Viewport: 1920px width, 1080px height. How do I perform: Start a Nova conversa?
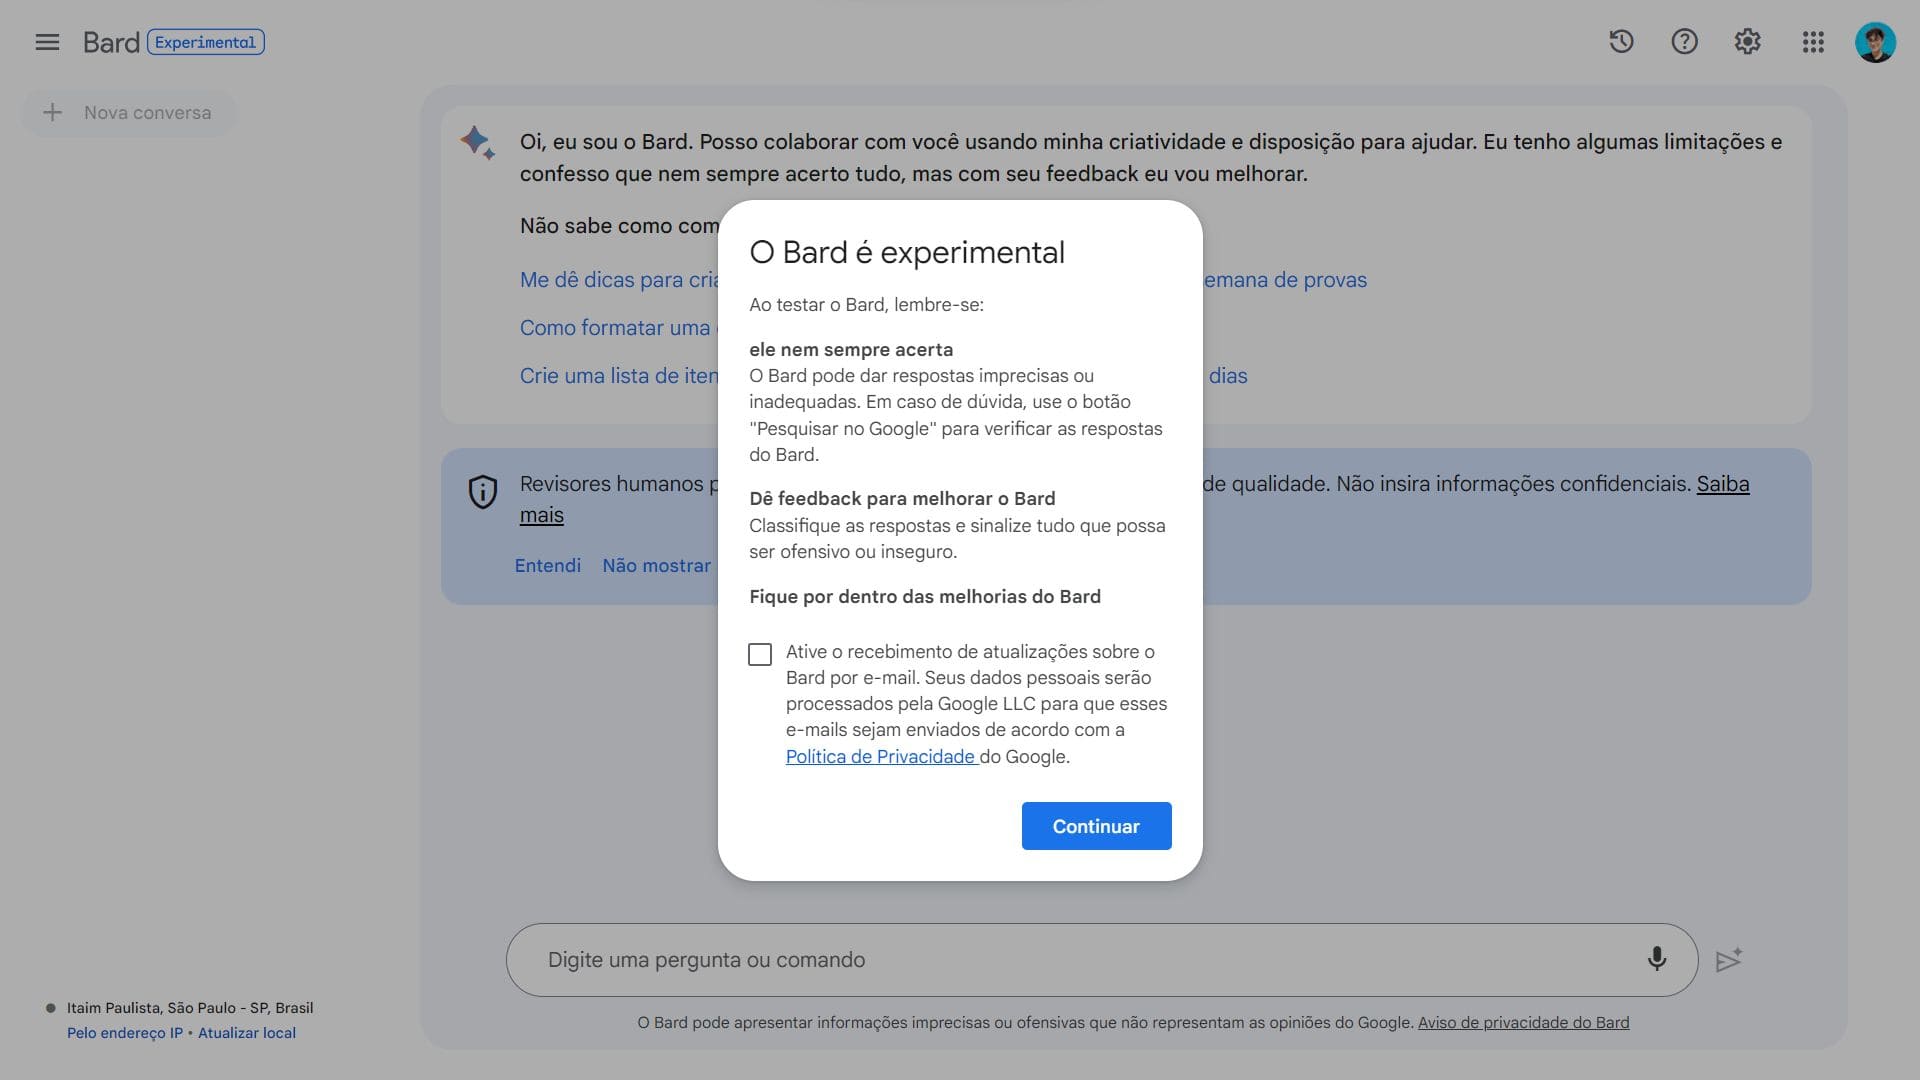129,113
